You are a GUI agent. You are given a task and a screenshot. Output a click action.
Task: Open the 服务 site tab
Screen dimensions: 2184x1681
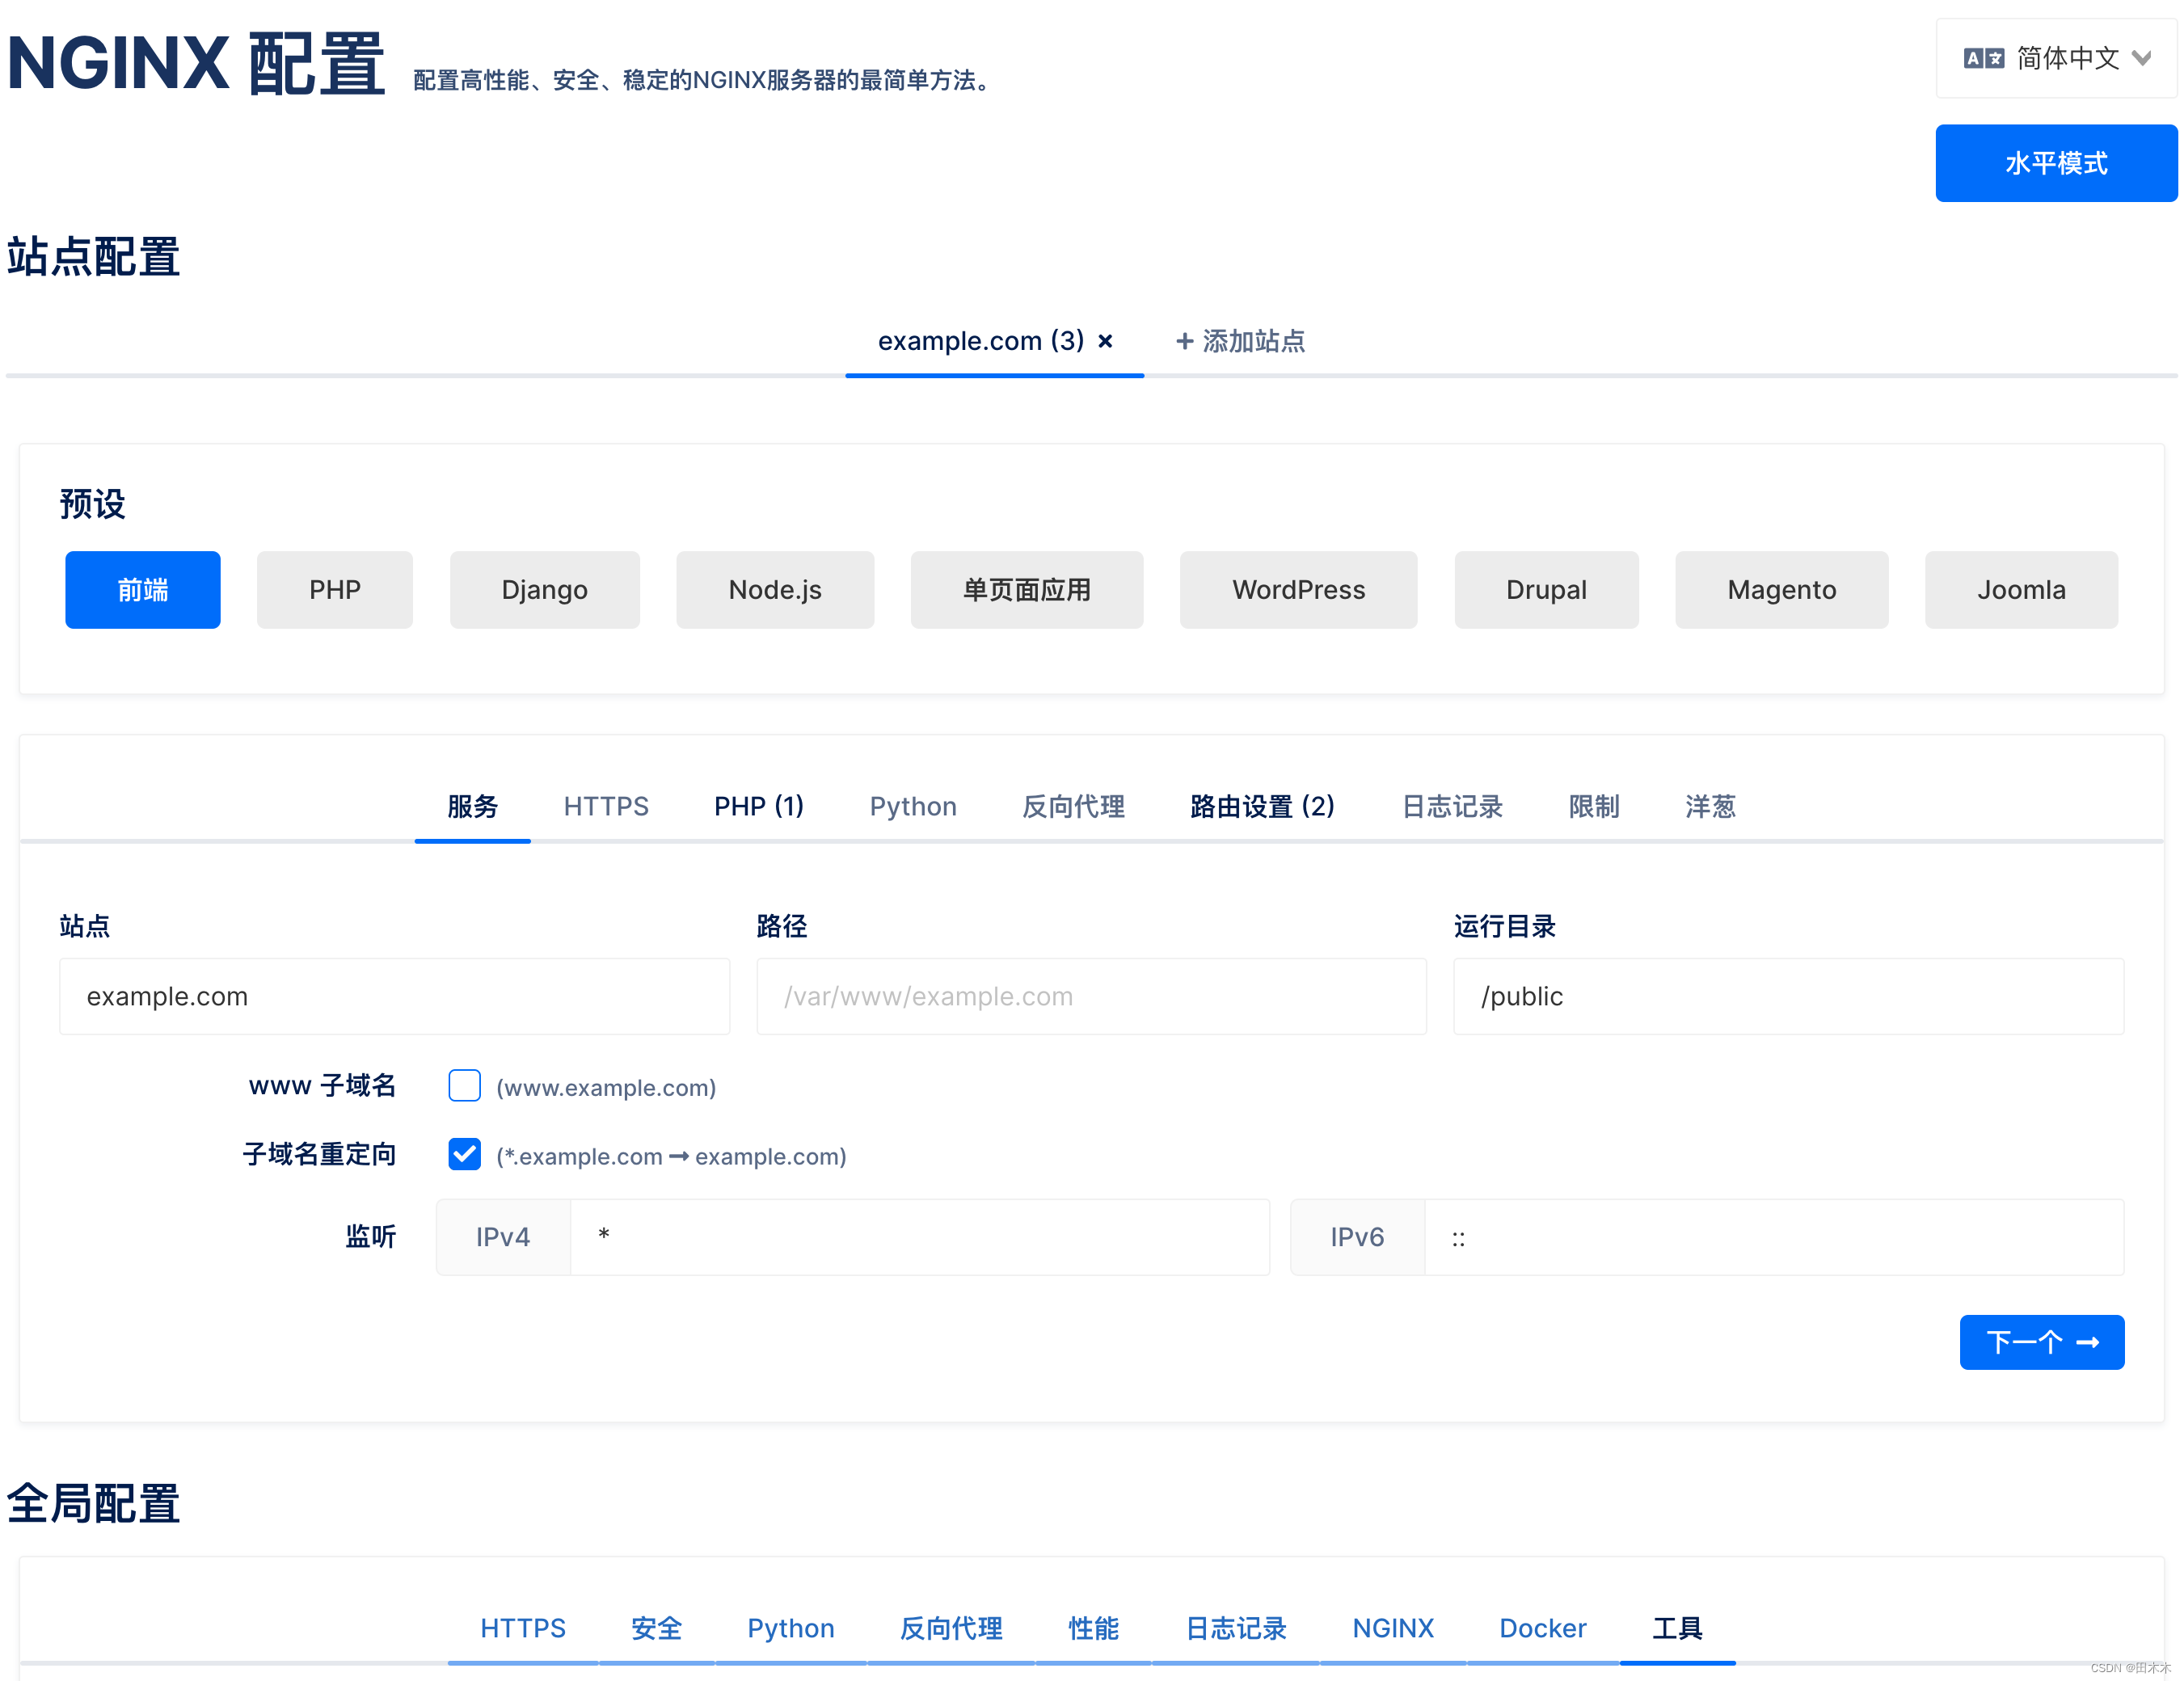point(473,806)
